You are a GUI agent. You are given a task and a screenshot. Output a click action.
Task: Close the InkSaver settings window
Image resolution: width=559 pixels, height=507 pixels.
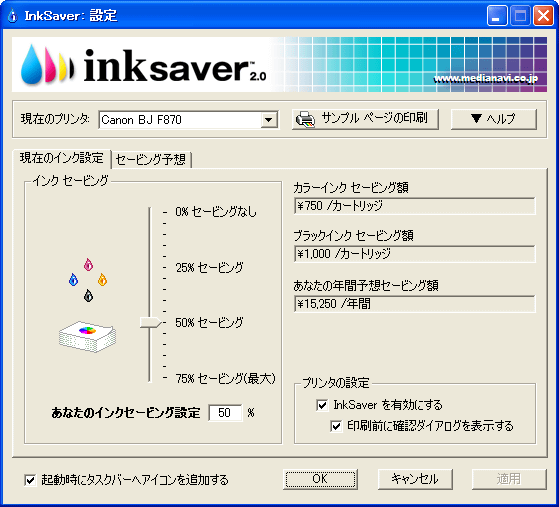[x=543, y=16]
